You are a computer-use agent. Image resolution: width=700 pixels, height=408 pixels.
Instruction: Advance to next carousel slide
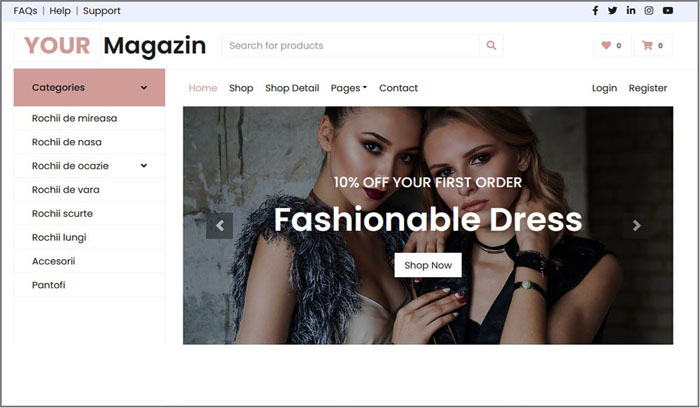point(637,225)
